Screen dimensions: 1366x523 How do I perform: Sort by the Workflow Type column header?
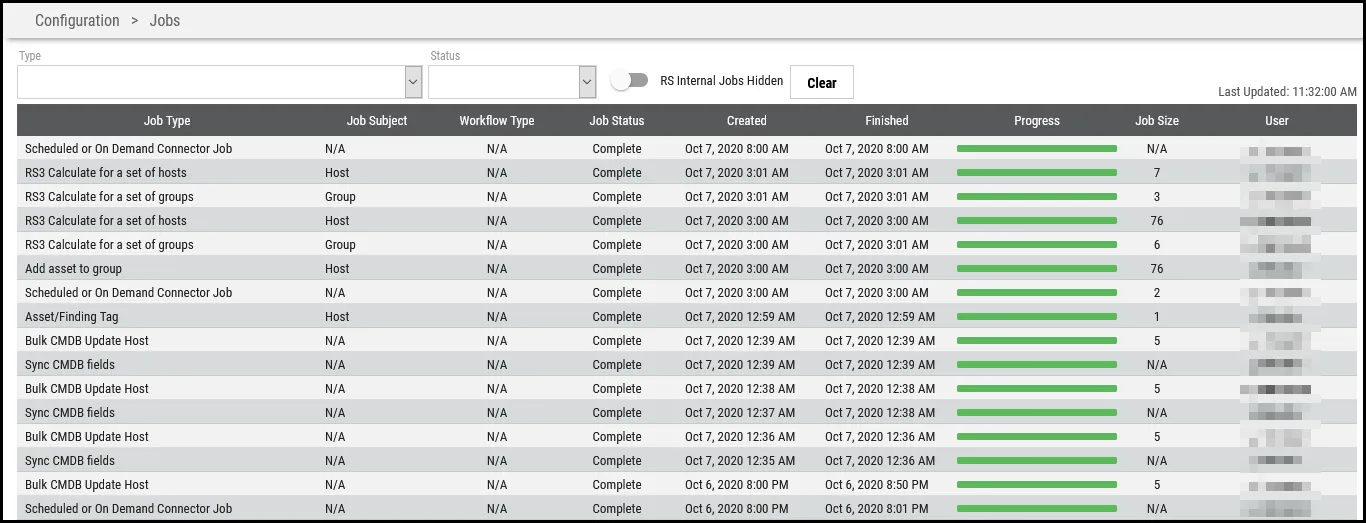pyautogui.click(x=497, y=121)
